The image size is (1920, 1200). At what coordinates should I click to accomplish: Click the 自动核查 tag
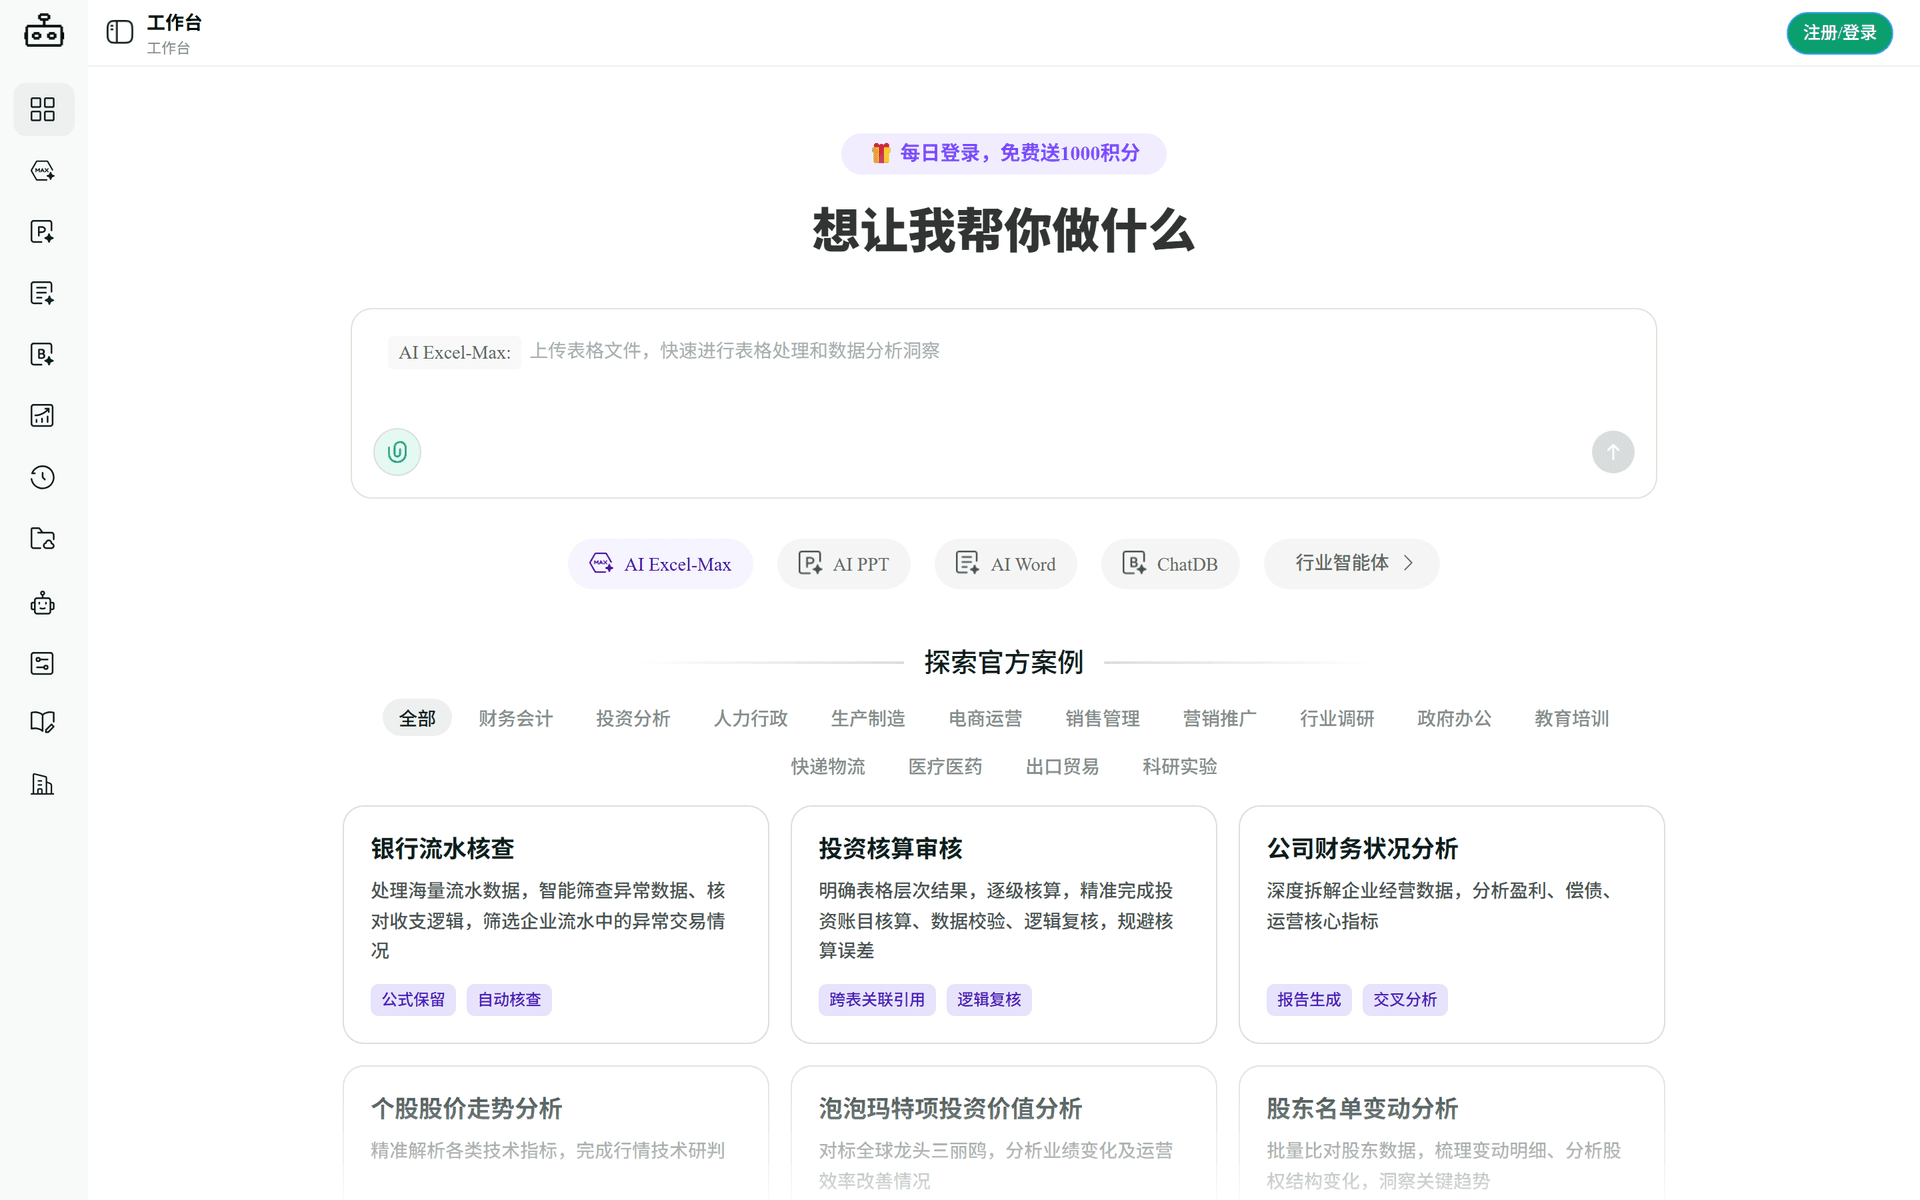click(x=509, y=1000)
